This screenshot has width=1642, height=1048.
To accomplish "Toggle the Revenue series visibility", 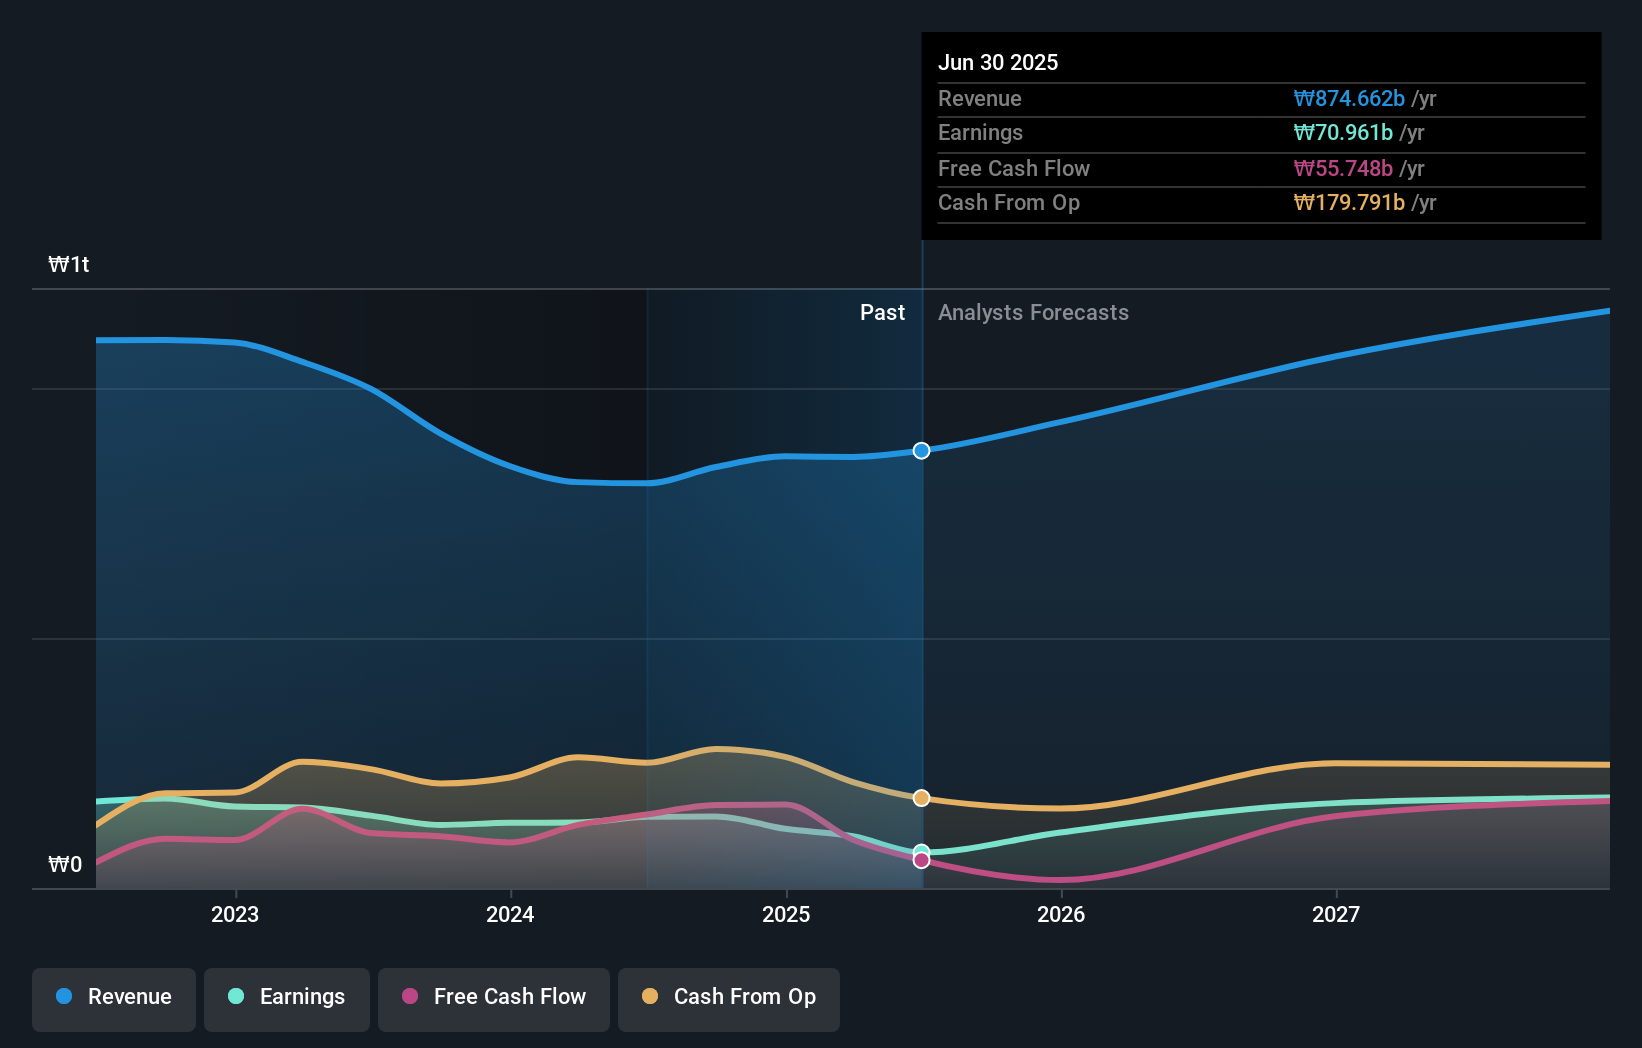I will coord(113,999).
